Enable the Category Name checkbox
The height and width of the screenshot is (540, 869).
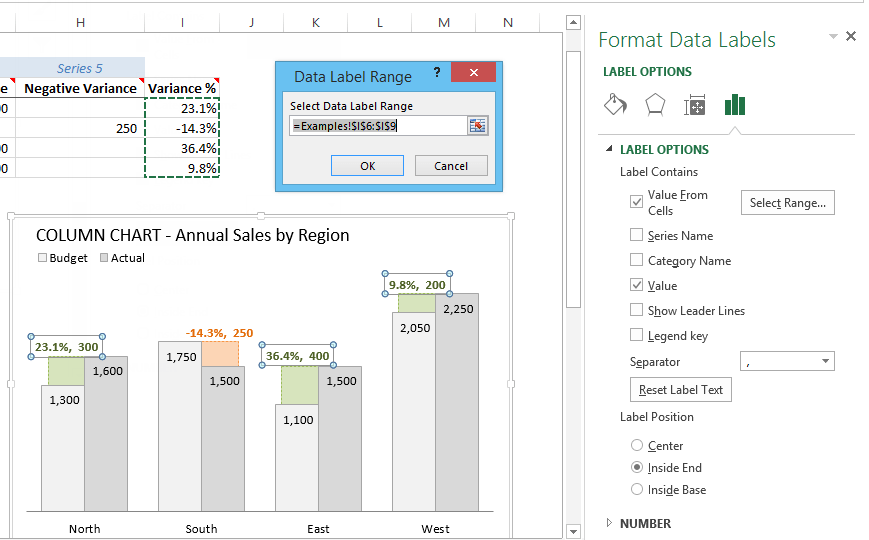pyautogui.click(x=636, y=260)
